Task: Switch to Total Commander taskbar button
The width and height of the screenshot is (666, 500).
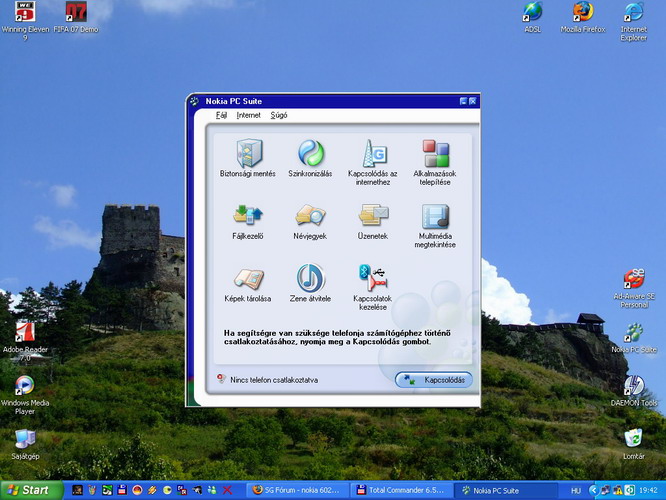Action: [x=400, y=490]
